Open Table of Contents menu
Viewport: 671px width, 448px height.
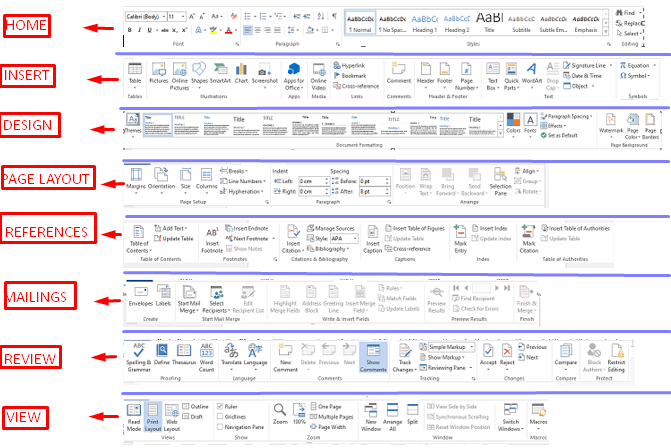click(x=139, y=239)
